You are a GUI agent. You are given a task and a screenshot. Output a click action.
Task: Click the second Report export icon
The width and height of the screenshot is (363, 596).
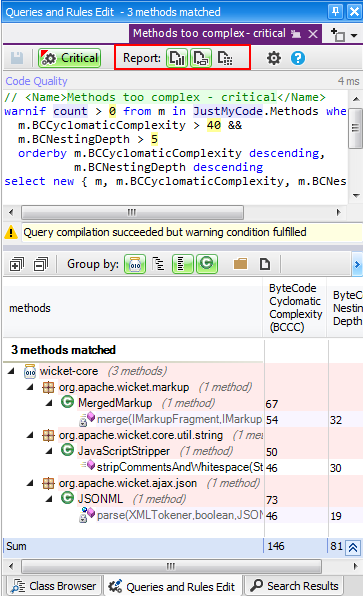[201, 58]
